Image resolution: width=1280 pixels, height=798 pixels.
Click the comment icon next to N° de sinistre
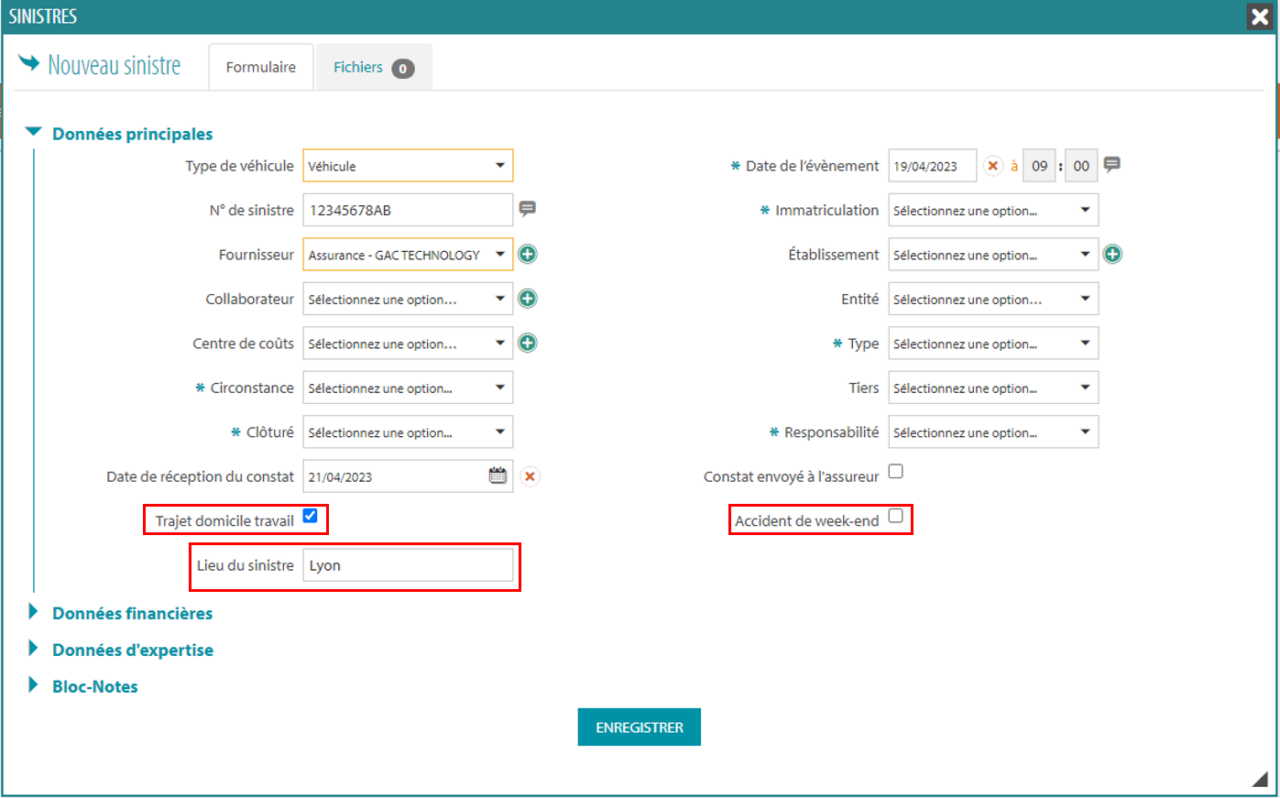[527, 209]
